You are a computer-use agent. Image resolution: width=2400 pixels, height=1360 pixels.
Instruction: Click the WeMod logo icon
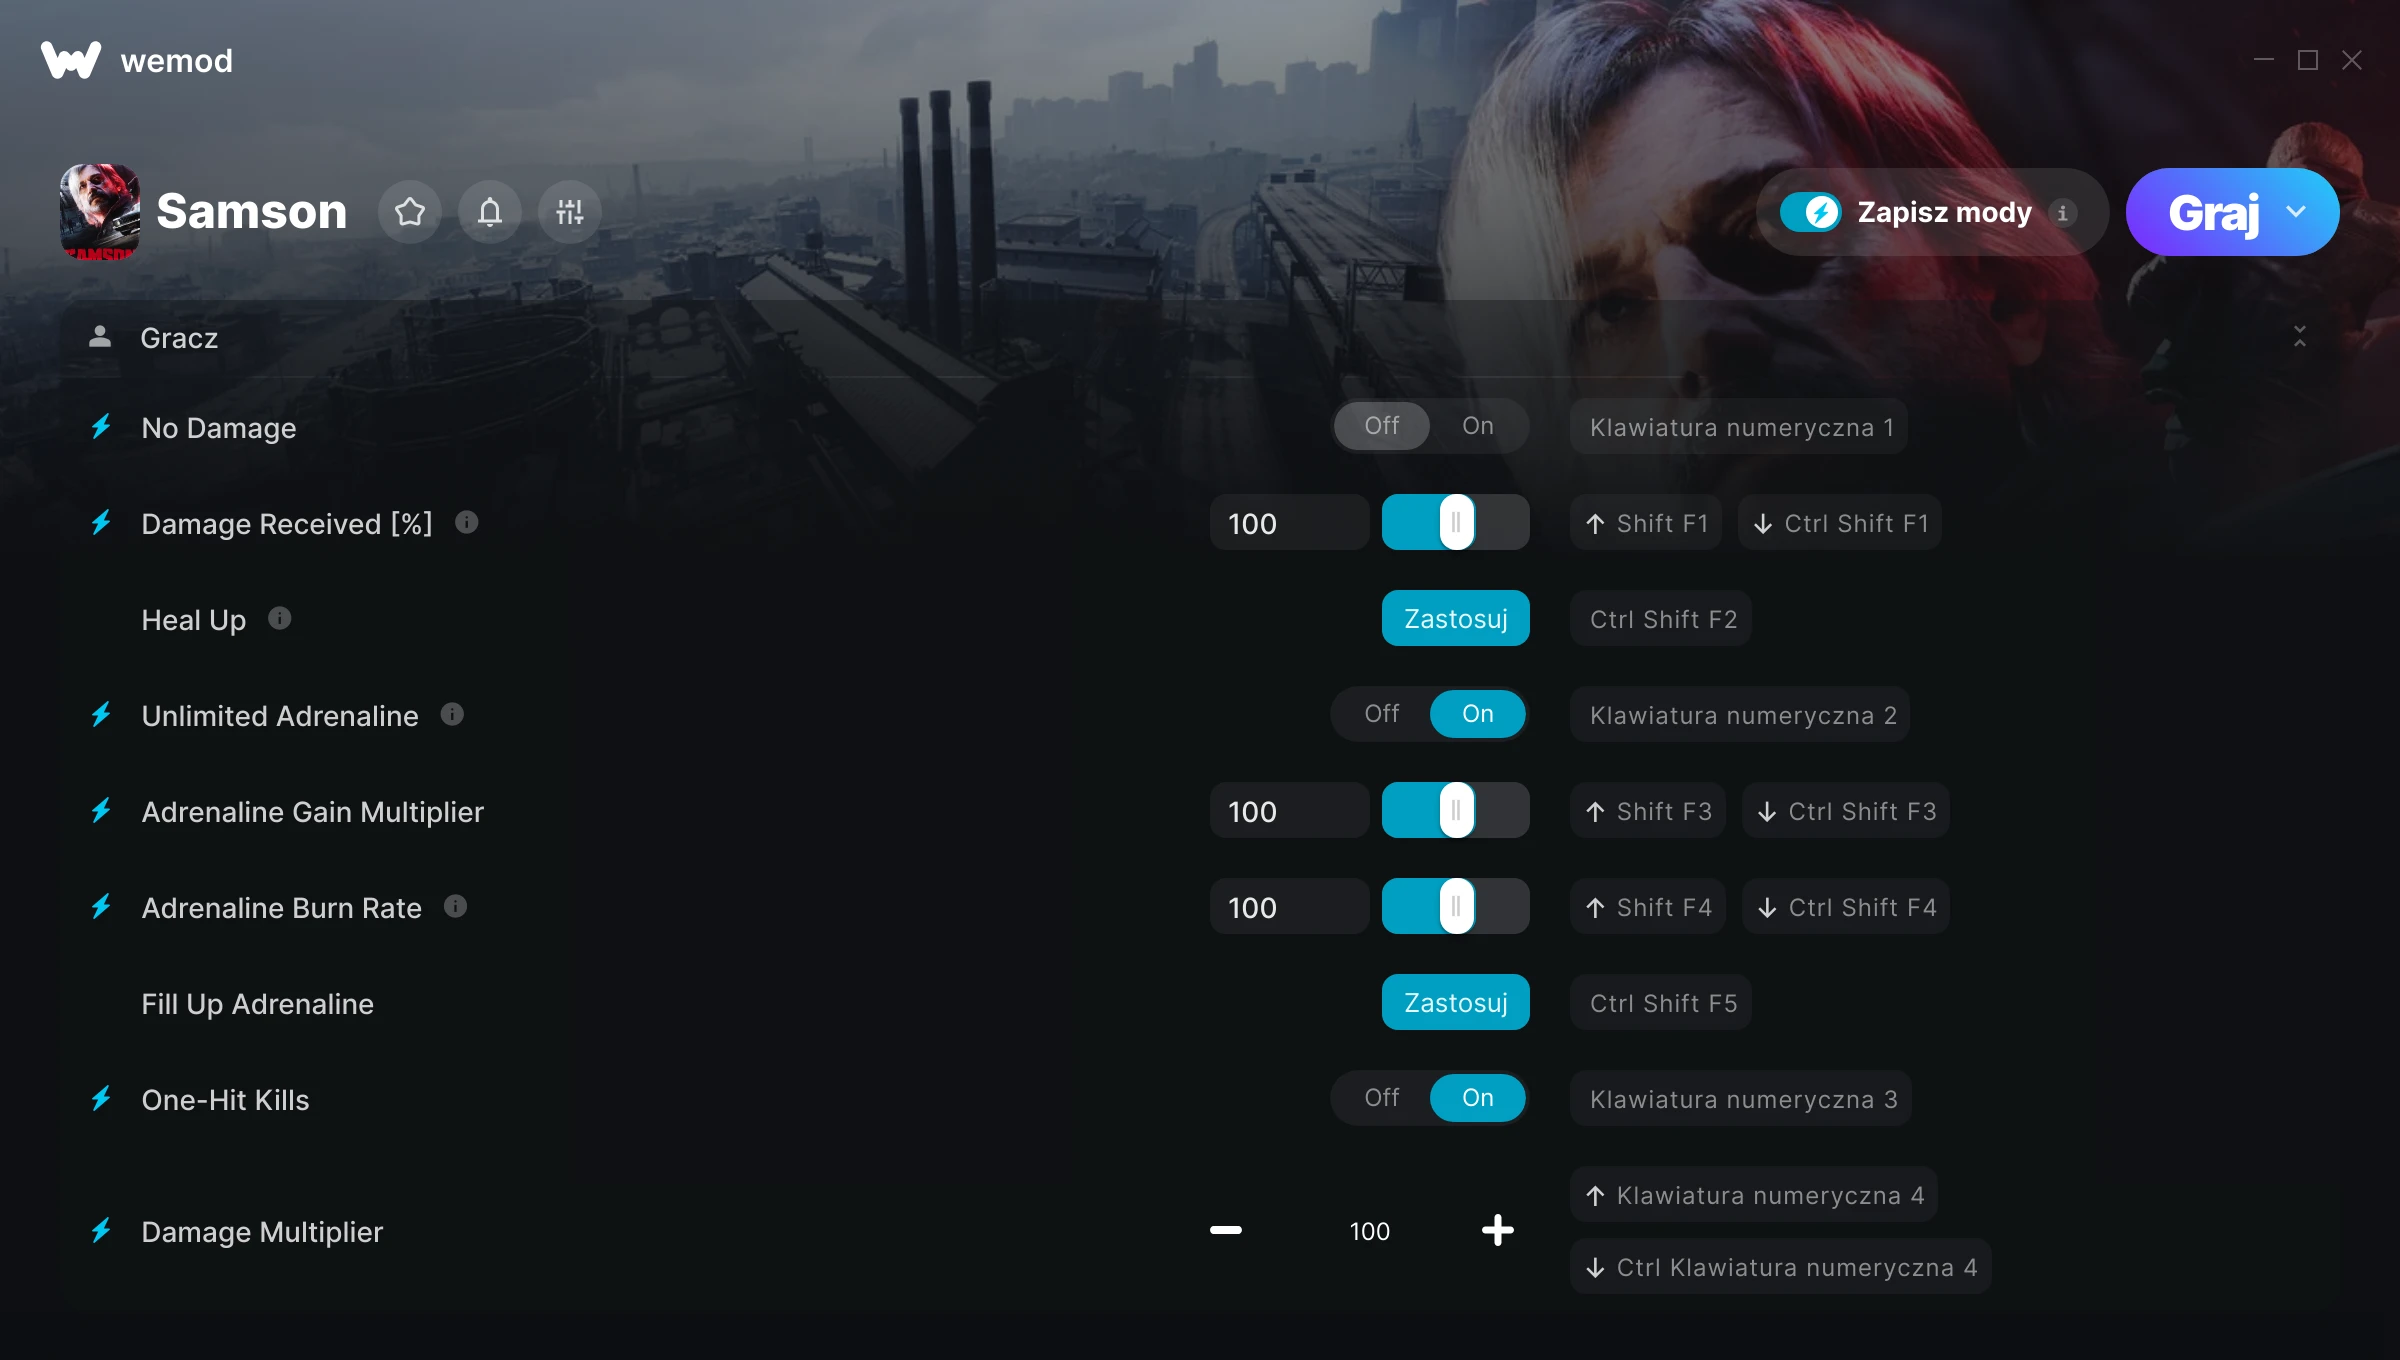(71, 60)
